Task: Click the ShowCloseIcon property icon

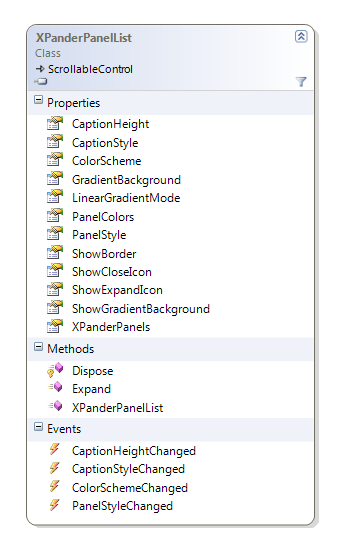Action: pos(55,271)
